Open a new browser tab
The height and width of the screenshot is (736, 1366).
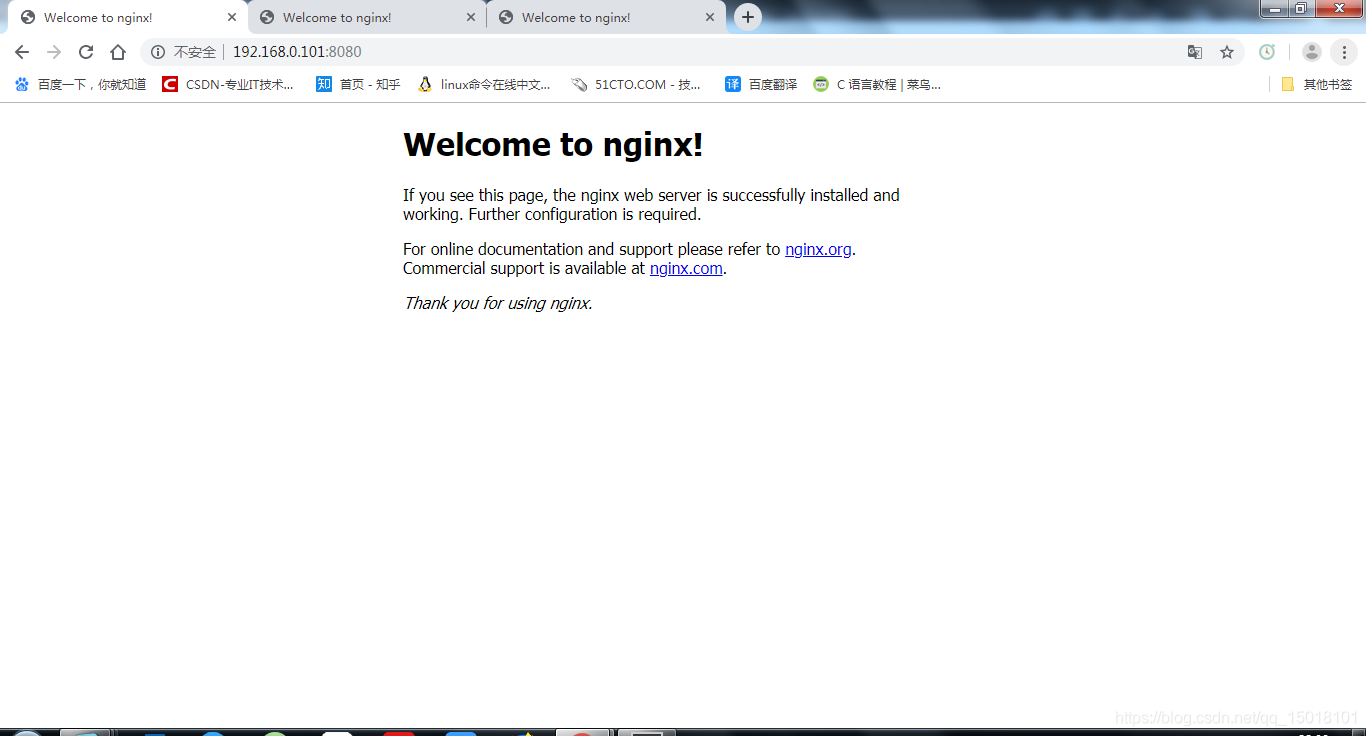pyautogui.click(x=747, y=17)
